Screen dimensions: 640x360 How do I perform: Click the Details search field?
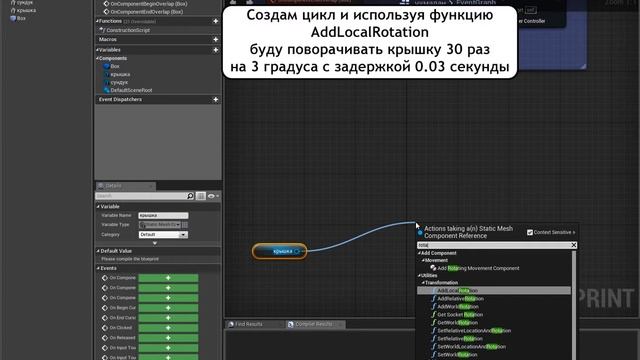click(x=141, y=196)
